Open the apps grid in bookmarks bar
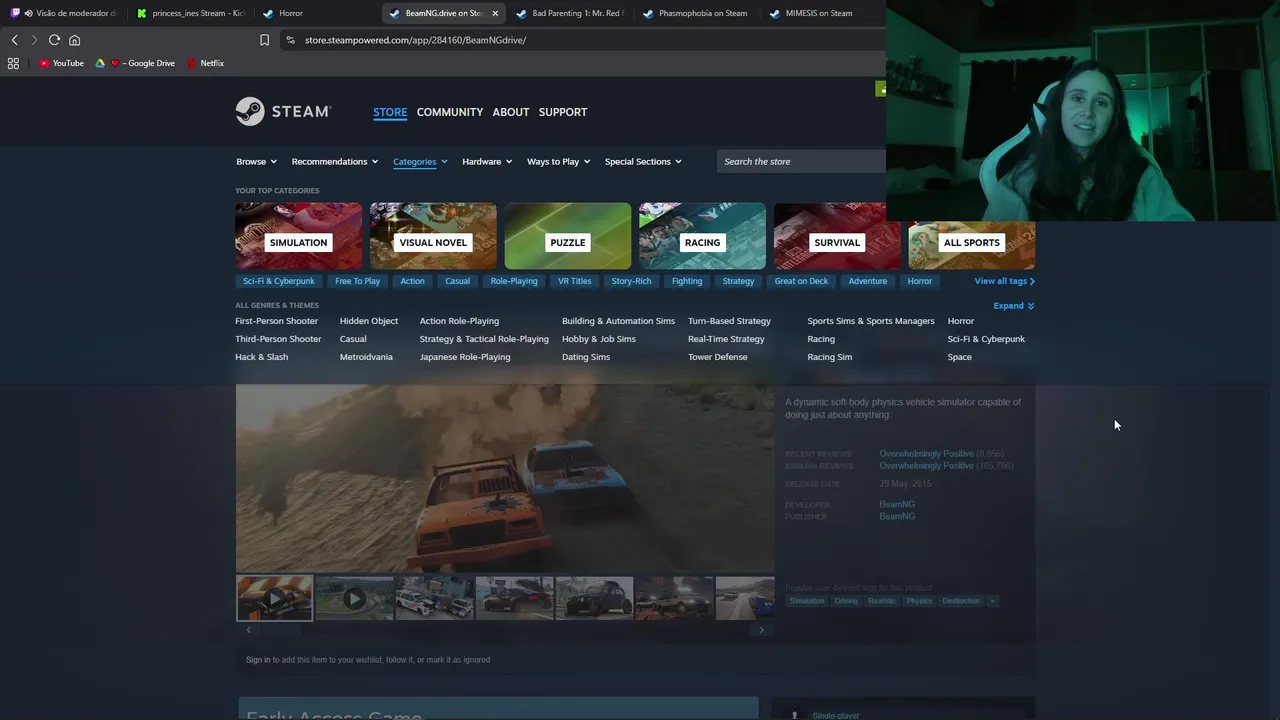The height and width of the screenshot is (720, 1280). pos(13,63)
